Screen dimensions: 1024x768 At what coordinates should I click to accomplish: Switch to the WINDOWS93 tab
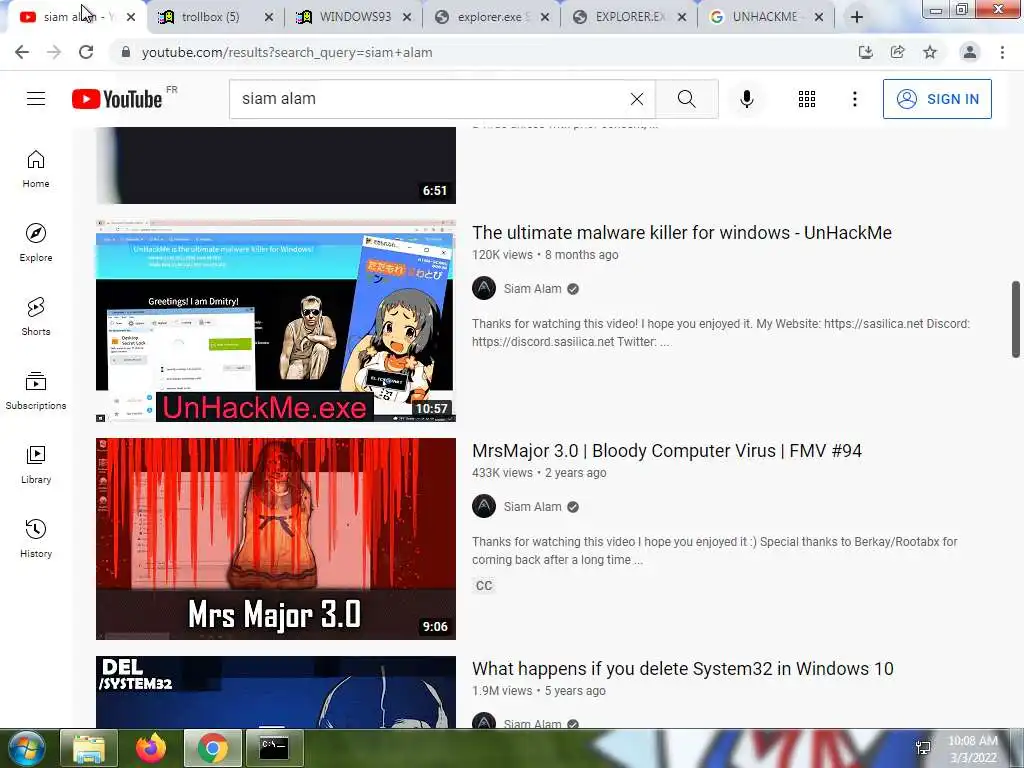click(x=355, y=17)
